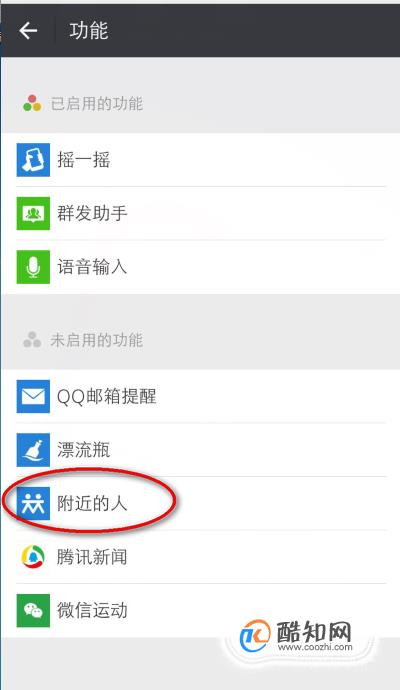Click the QQ邮箱提醒 envelope icon
The image size is (400, 690).
(x=33, y=396)
